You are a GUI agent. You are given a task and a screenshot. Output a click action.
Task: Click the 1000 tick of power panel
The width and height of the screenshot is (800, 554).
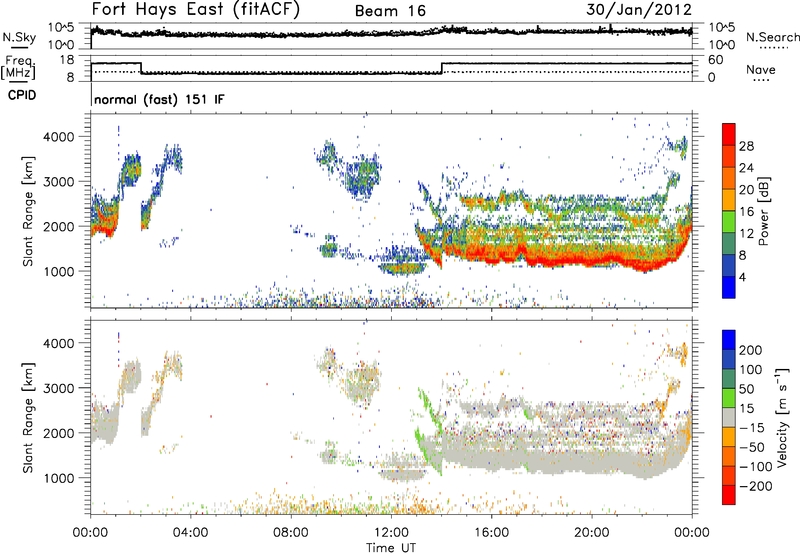(58, 271)
